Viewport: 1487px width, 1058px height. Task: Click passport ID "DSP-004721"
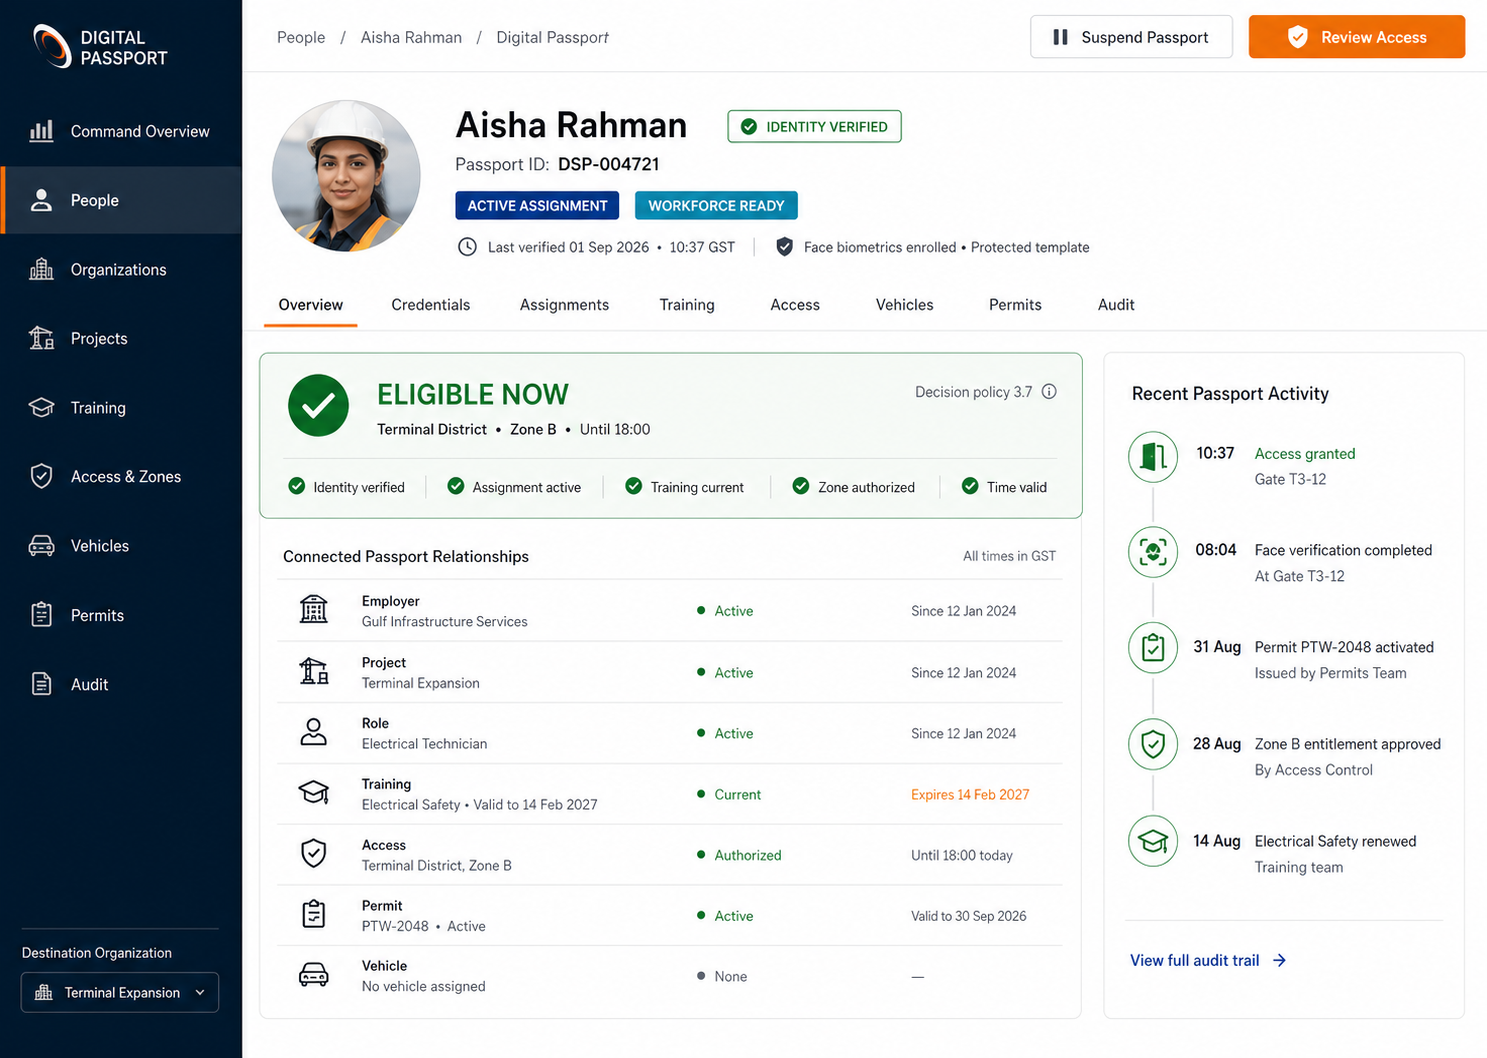[608, 164]
